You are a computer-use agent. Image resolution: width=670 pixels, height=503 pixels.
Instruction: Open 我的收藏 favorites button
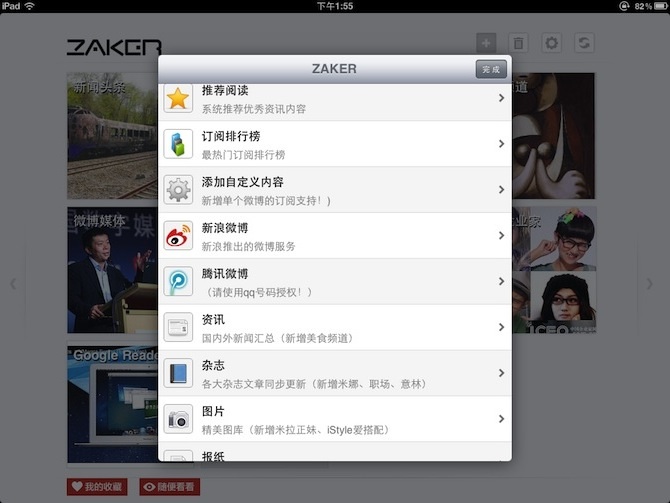tap(97, 487)
